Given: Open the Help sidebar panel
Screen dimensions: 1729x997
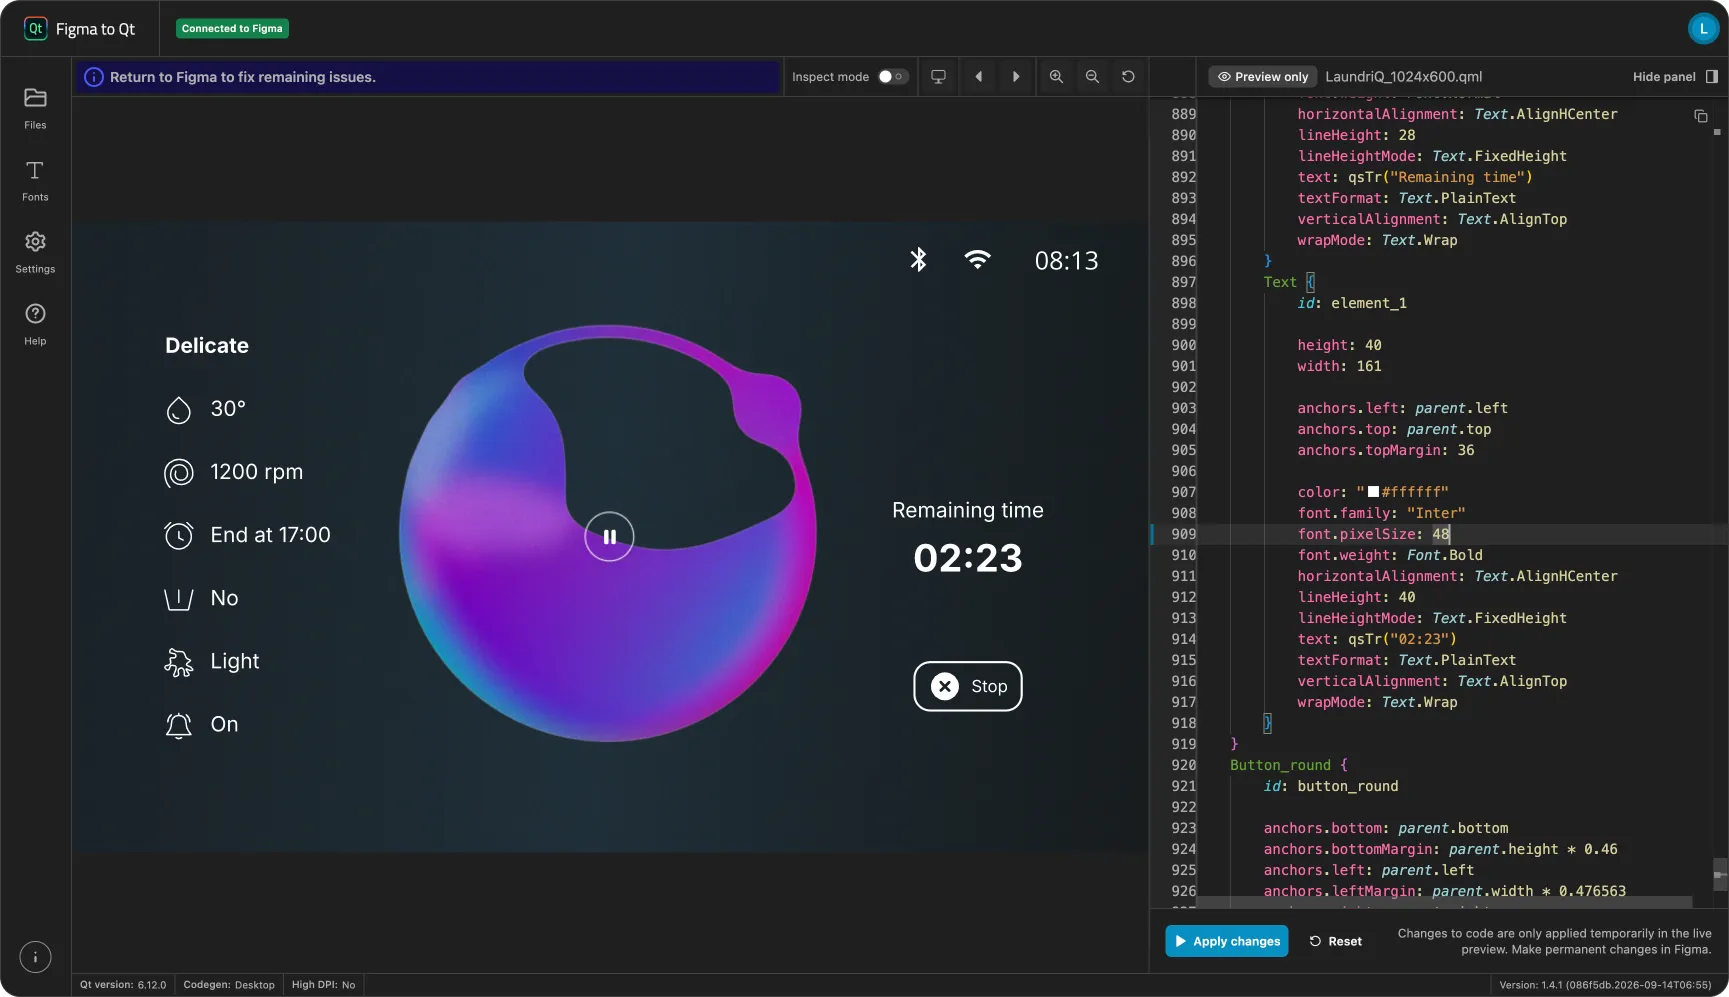Looking at the screenshot, I should 35,324.
